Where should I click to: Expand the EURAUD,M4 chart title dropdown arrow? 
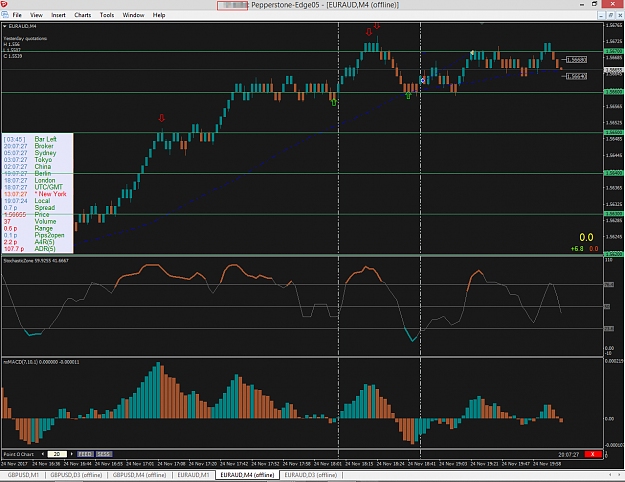coord(5,26)
